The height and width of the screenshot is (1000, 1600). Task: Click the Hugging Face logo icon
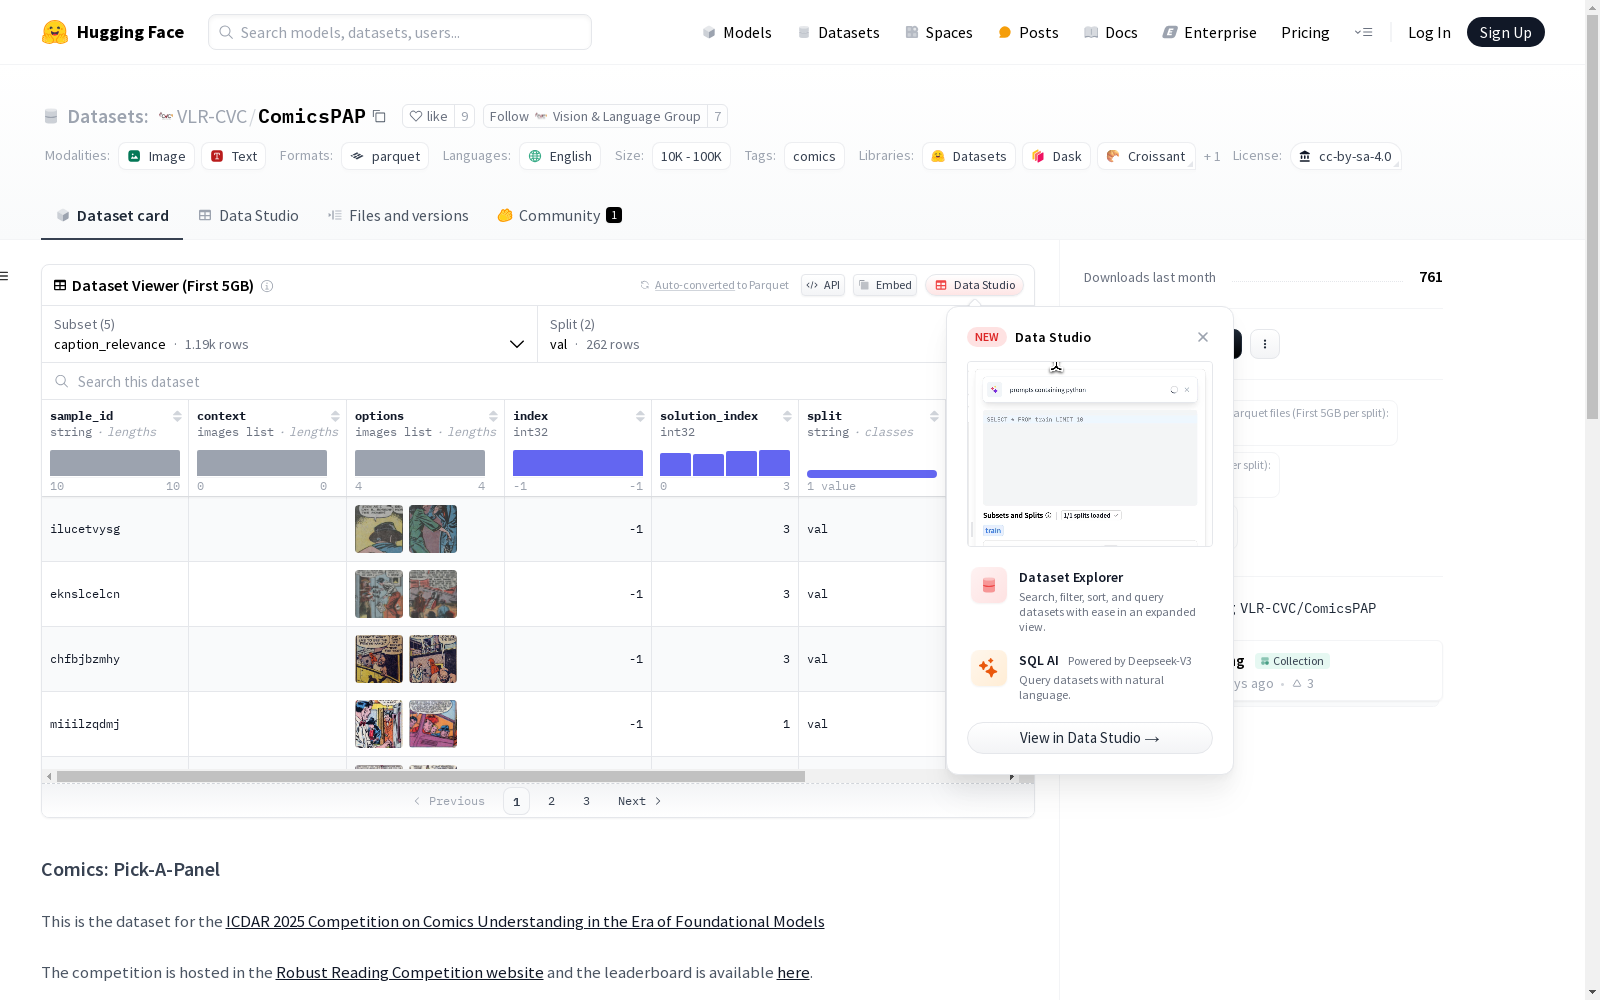point(55,32)
